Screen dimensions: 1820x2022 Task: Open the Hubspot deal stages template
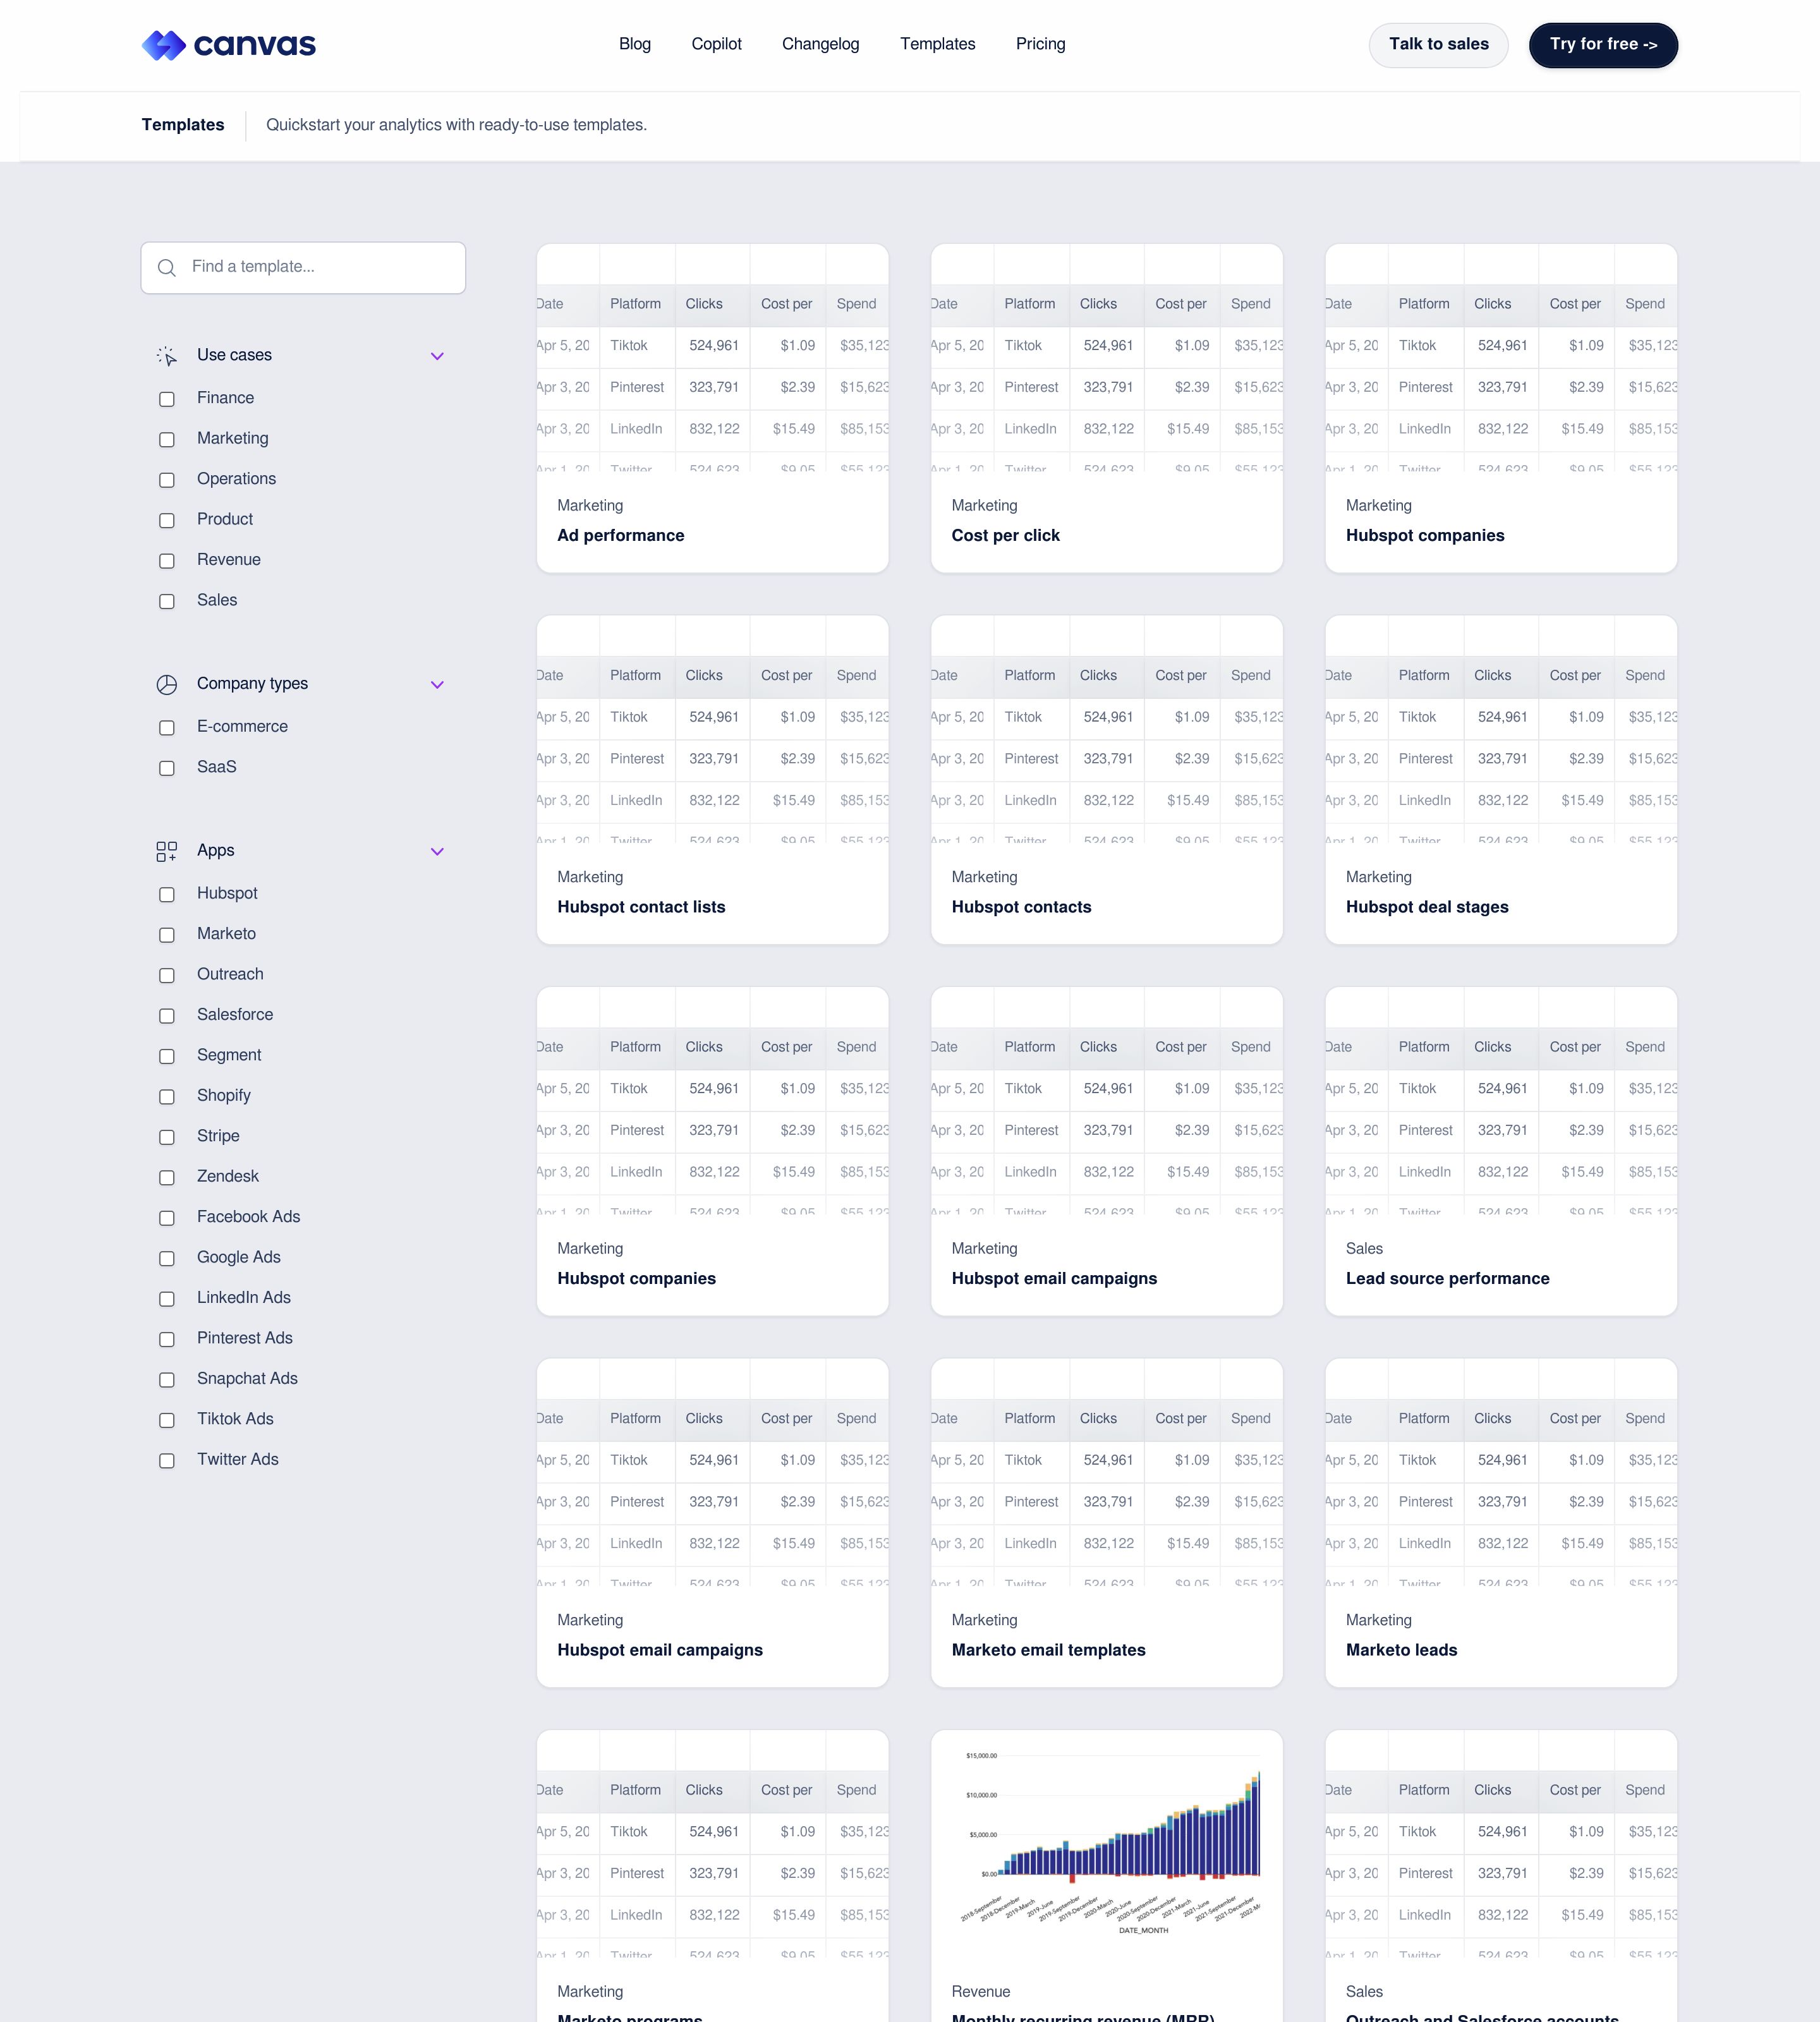(1500, 780)
